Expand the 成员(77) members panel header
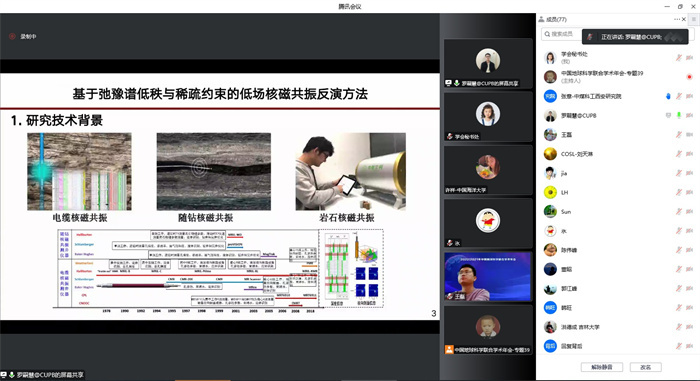This screenshot has height=381, width=700. coord(553,19)
